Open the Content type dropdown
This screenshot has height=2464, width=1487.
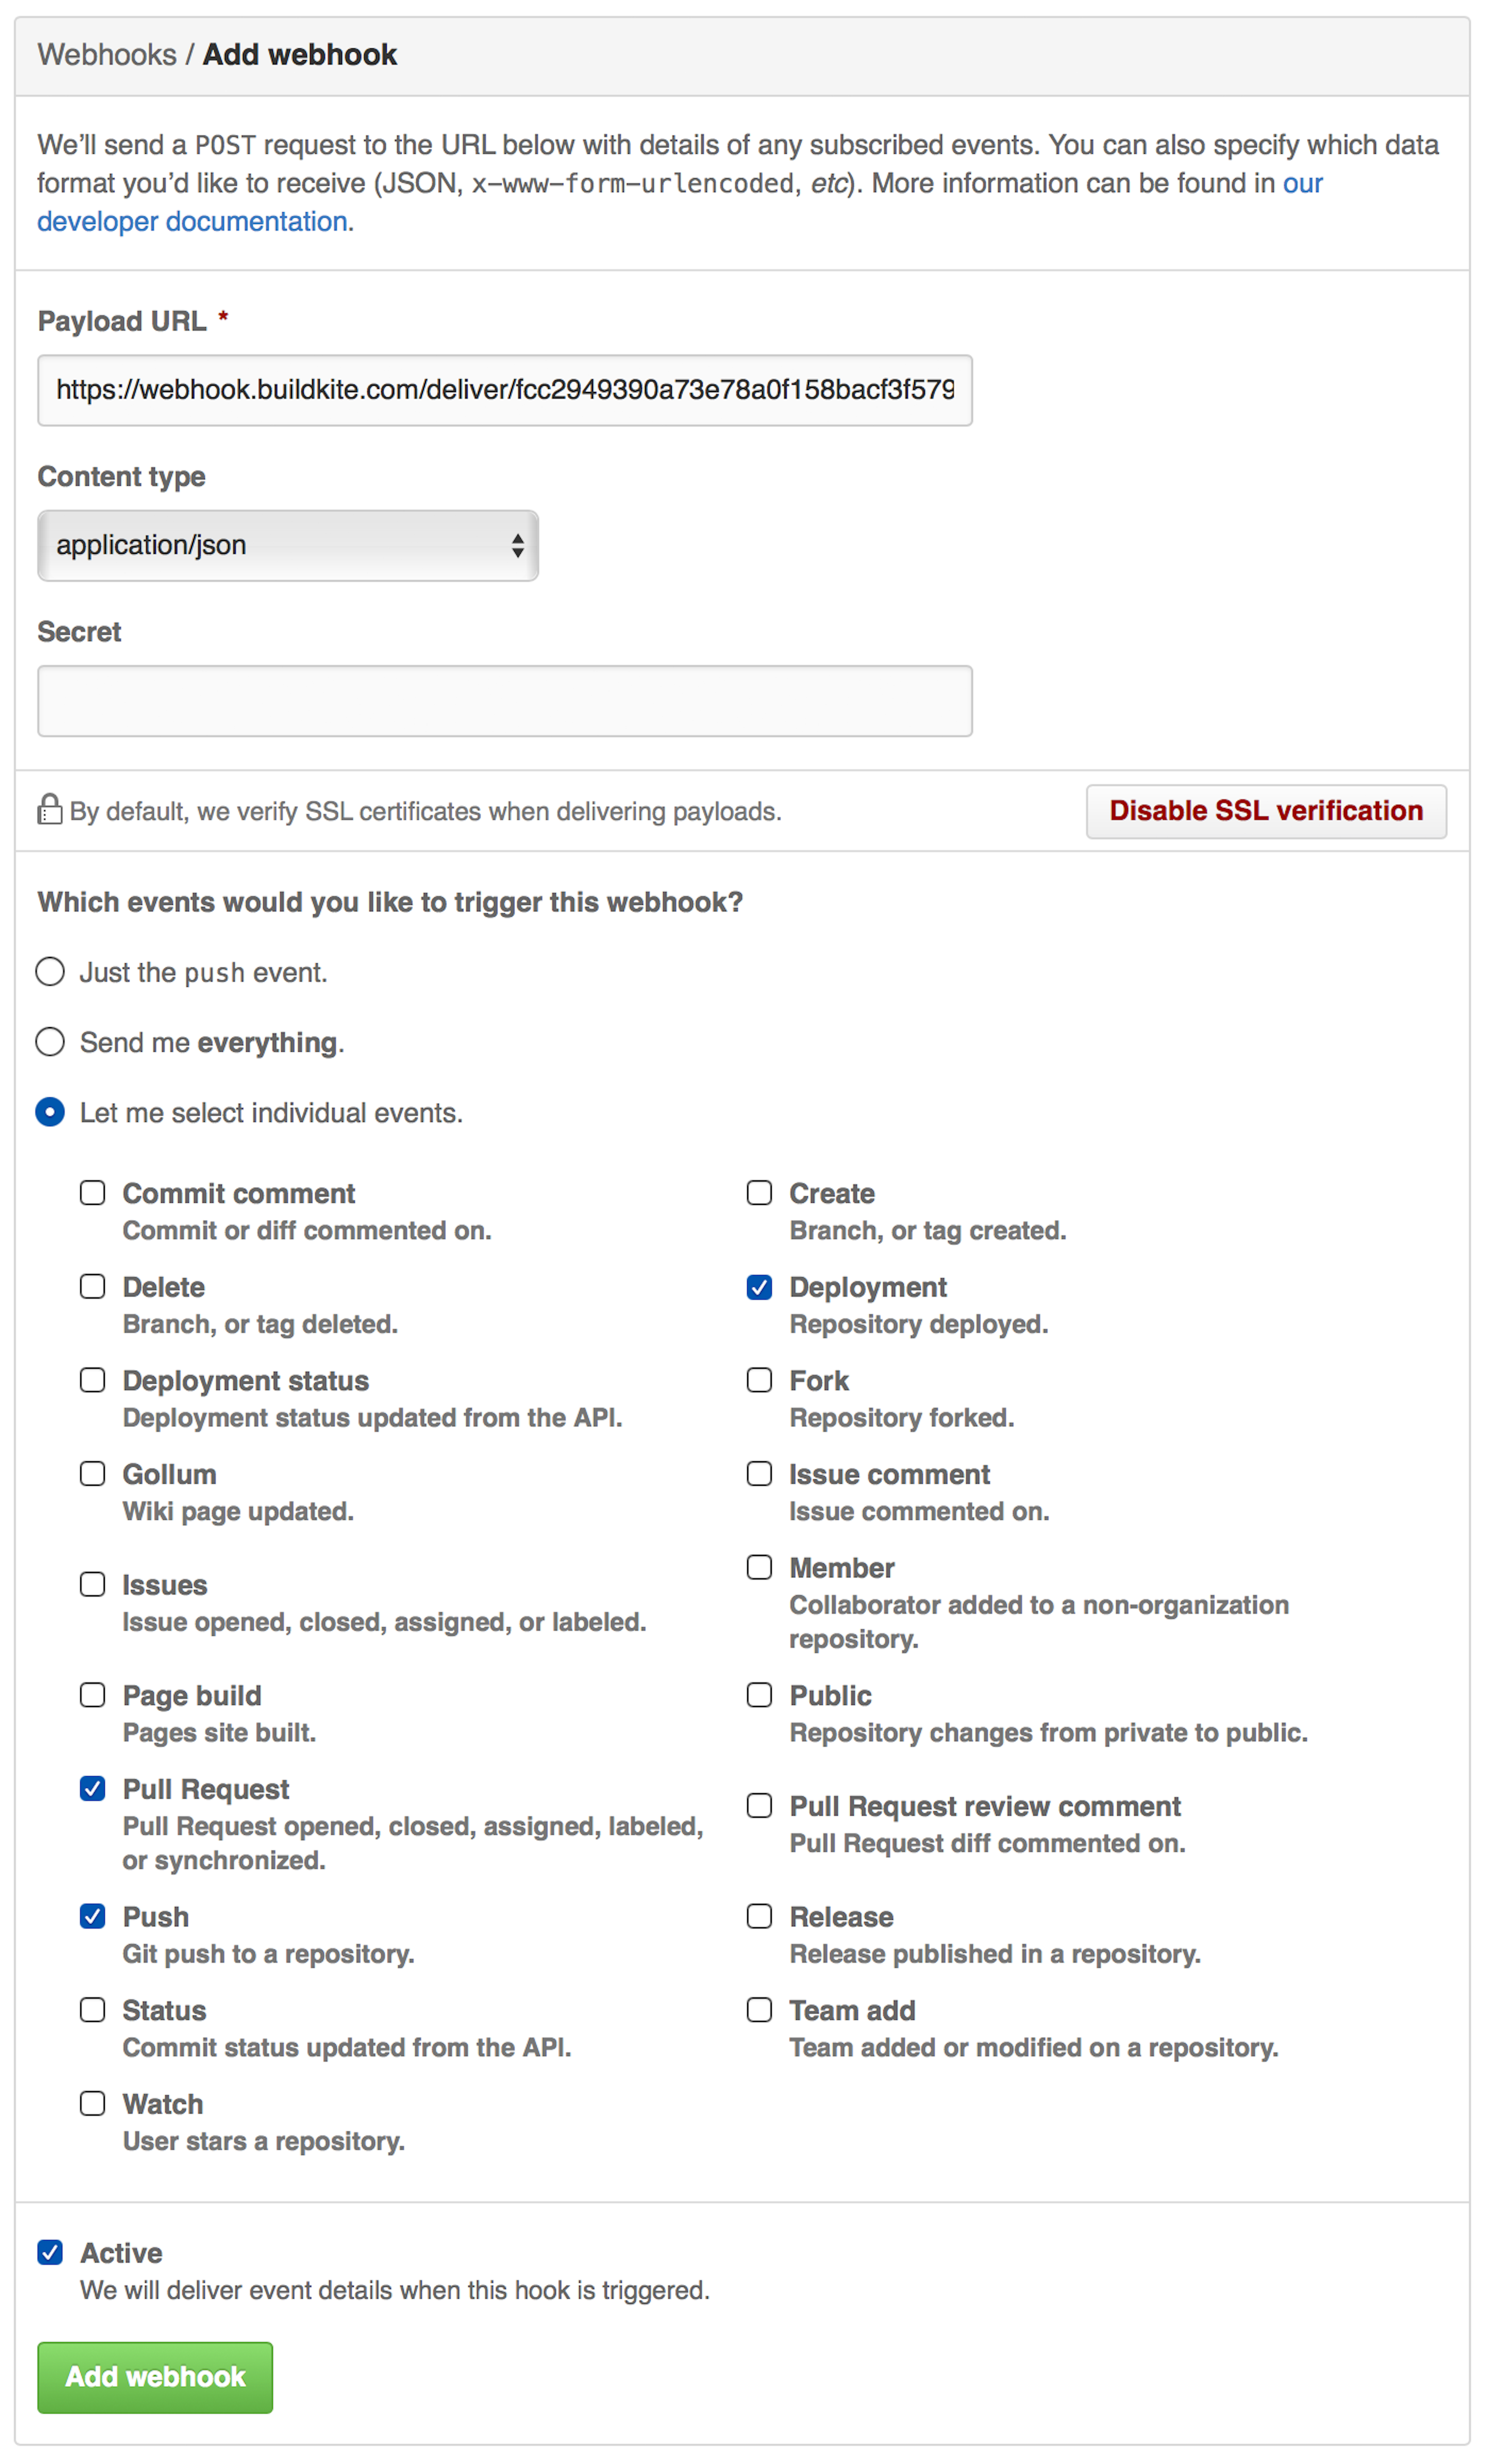pyautogui.click(x=287, y=545)
